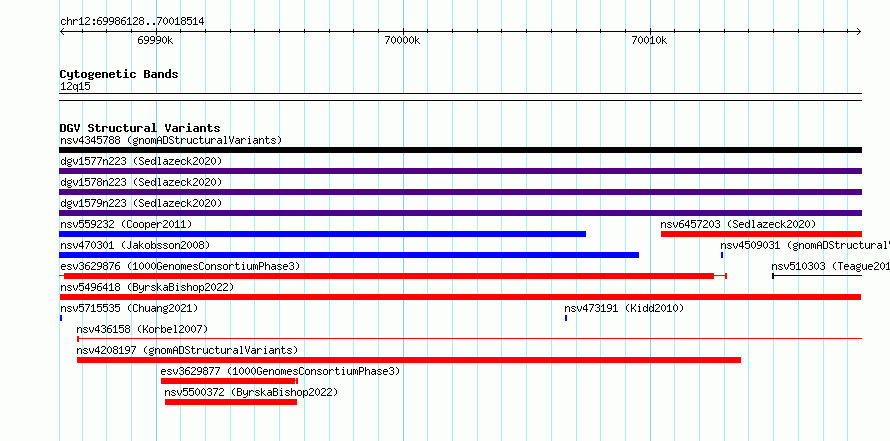Open the dgv1579n223 Sedlazeck2020 label
890x441 pixels.
pos(141,203)
